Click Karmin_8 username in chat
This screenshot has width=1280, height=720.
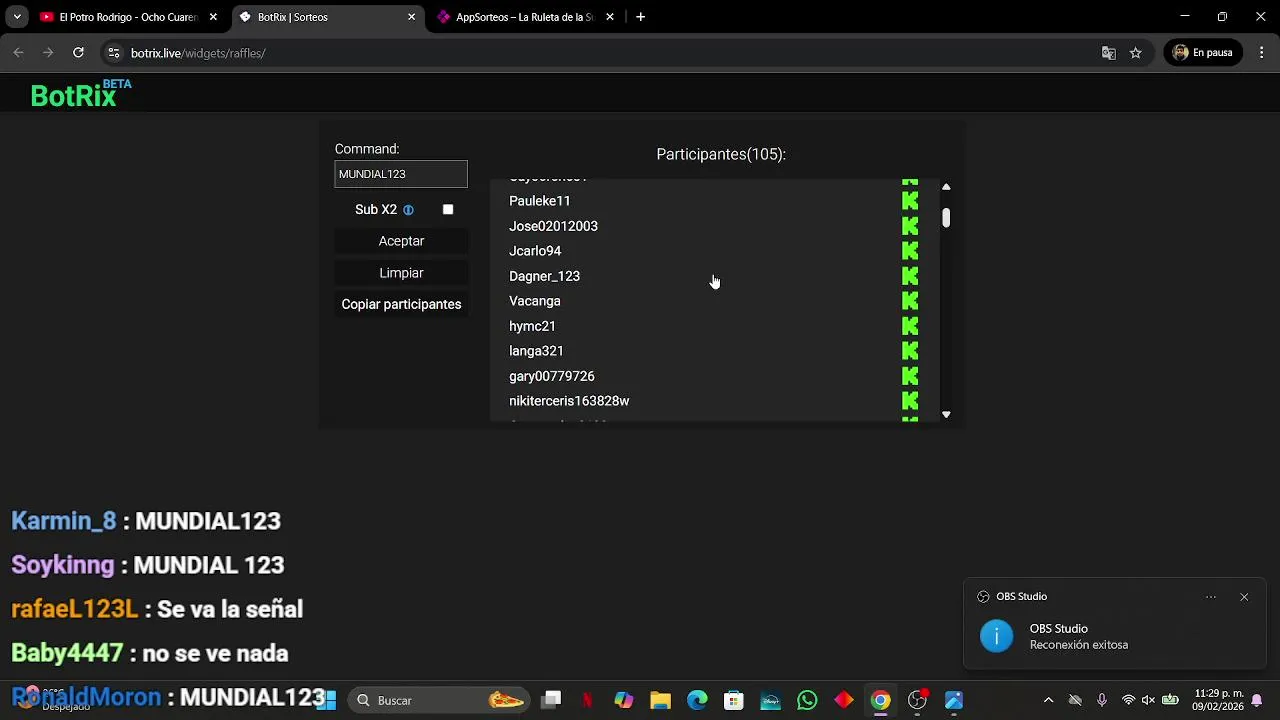tap(64, 521)
